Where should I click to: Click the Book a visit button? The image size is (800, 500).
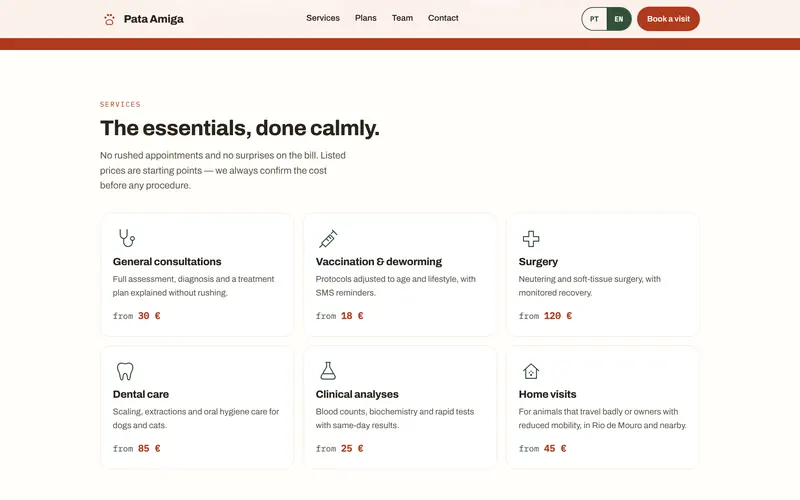click(668, 19)
